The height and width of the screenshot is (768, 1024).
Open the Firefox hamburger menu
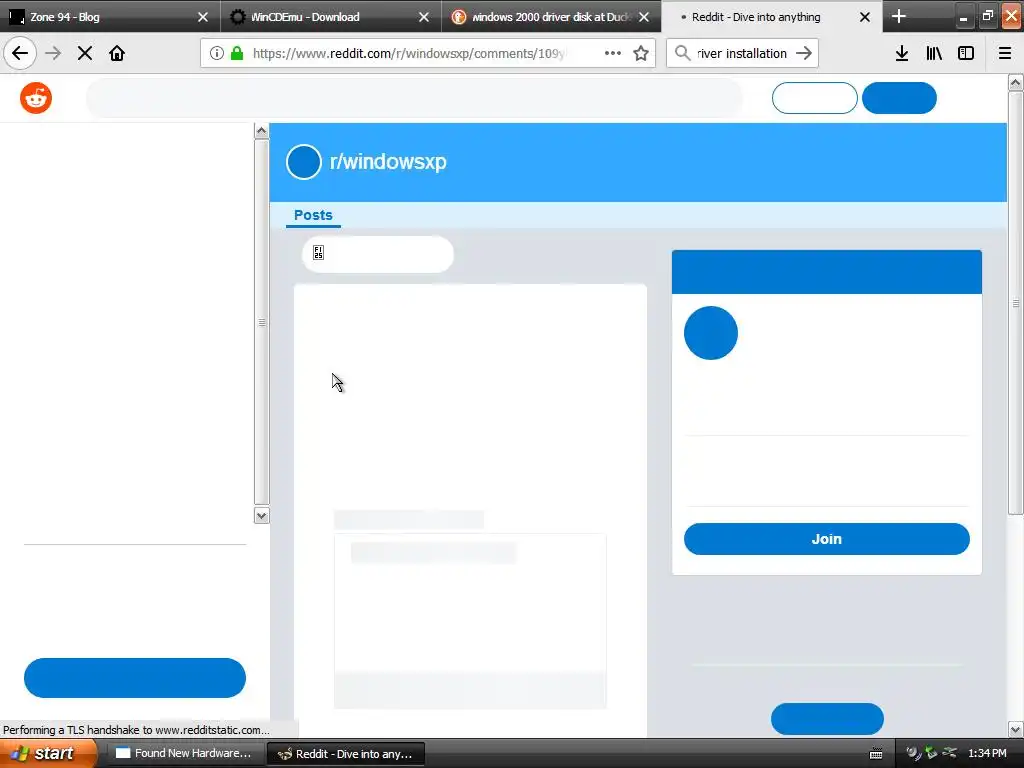point(1005,53)
